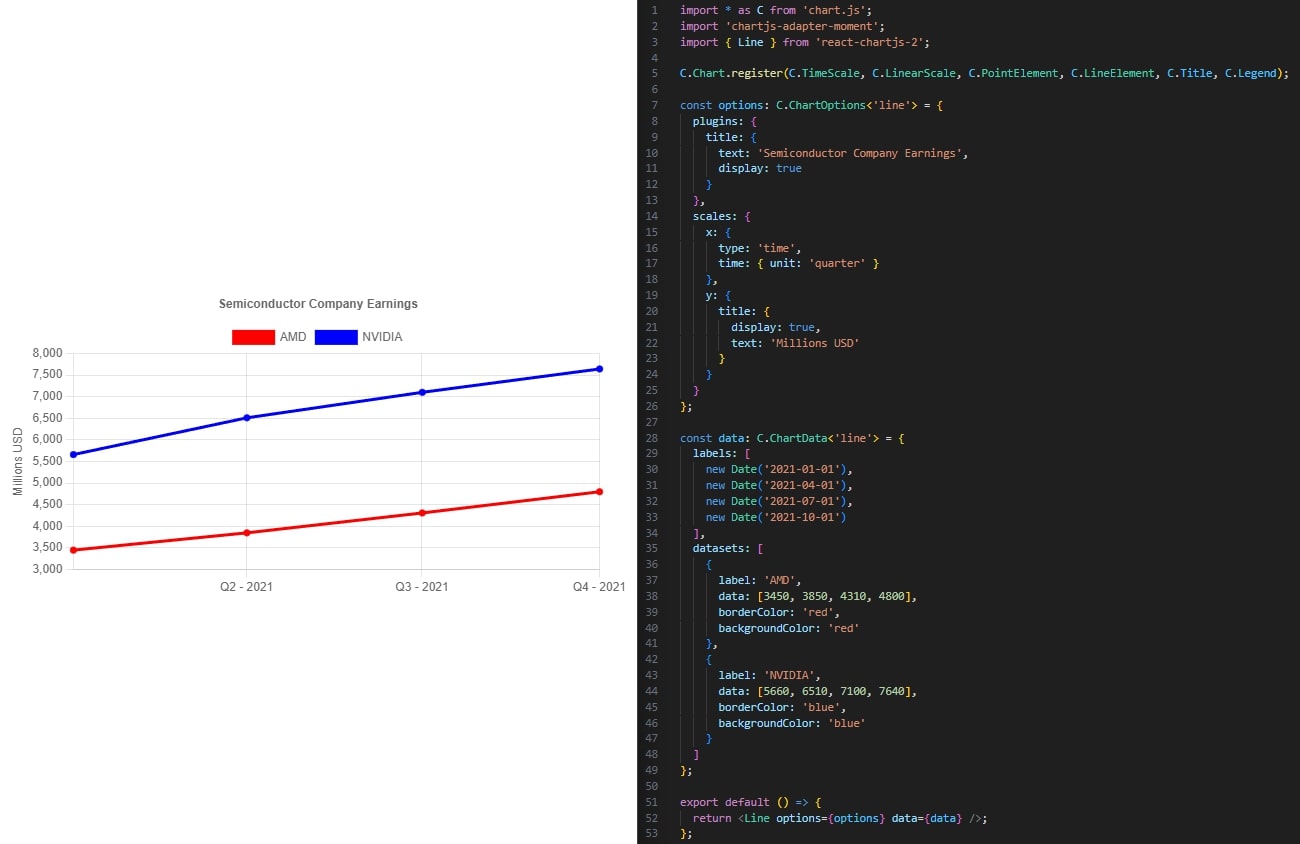Viewport: 1300px width, 844px height.
Task: Click the AMD data point at Q3 2021
Action: [x=422, y=513]
